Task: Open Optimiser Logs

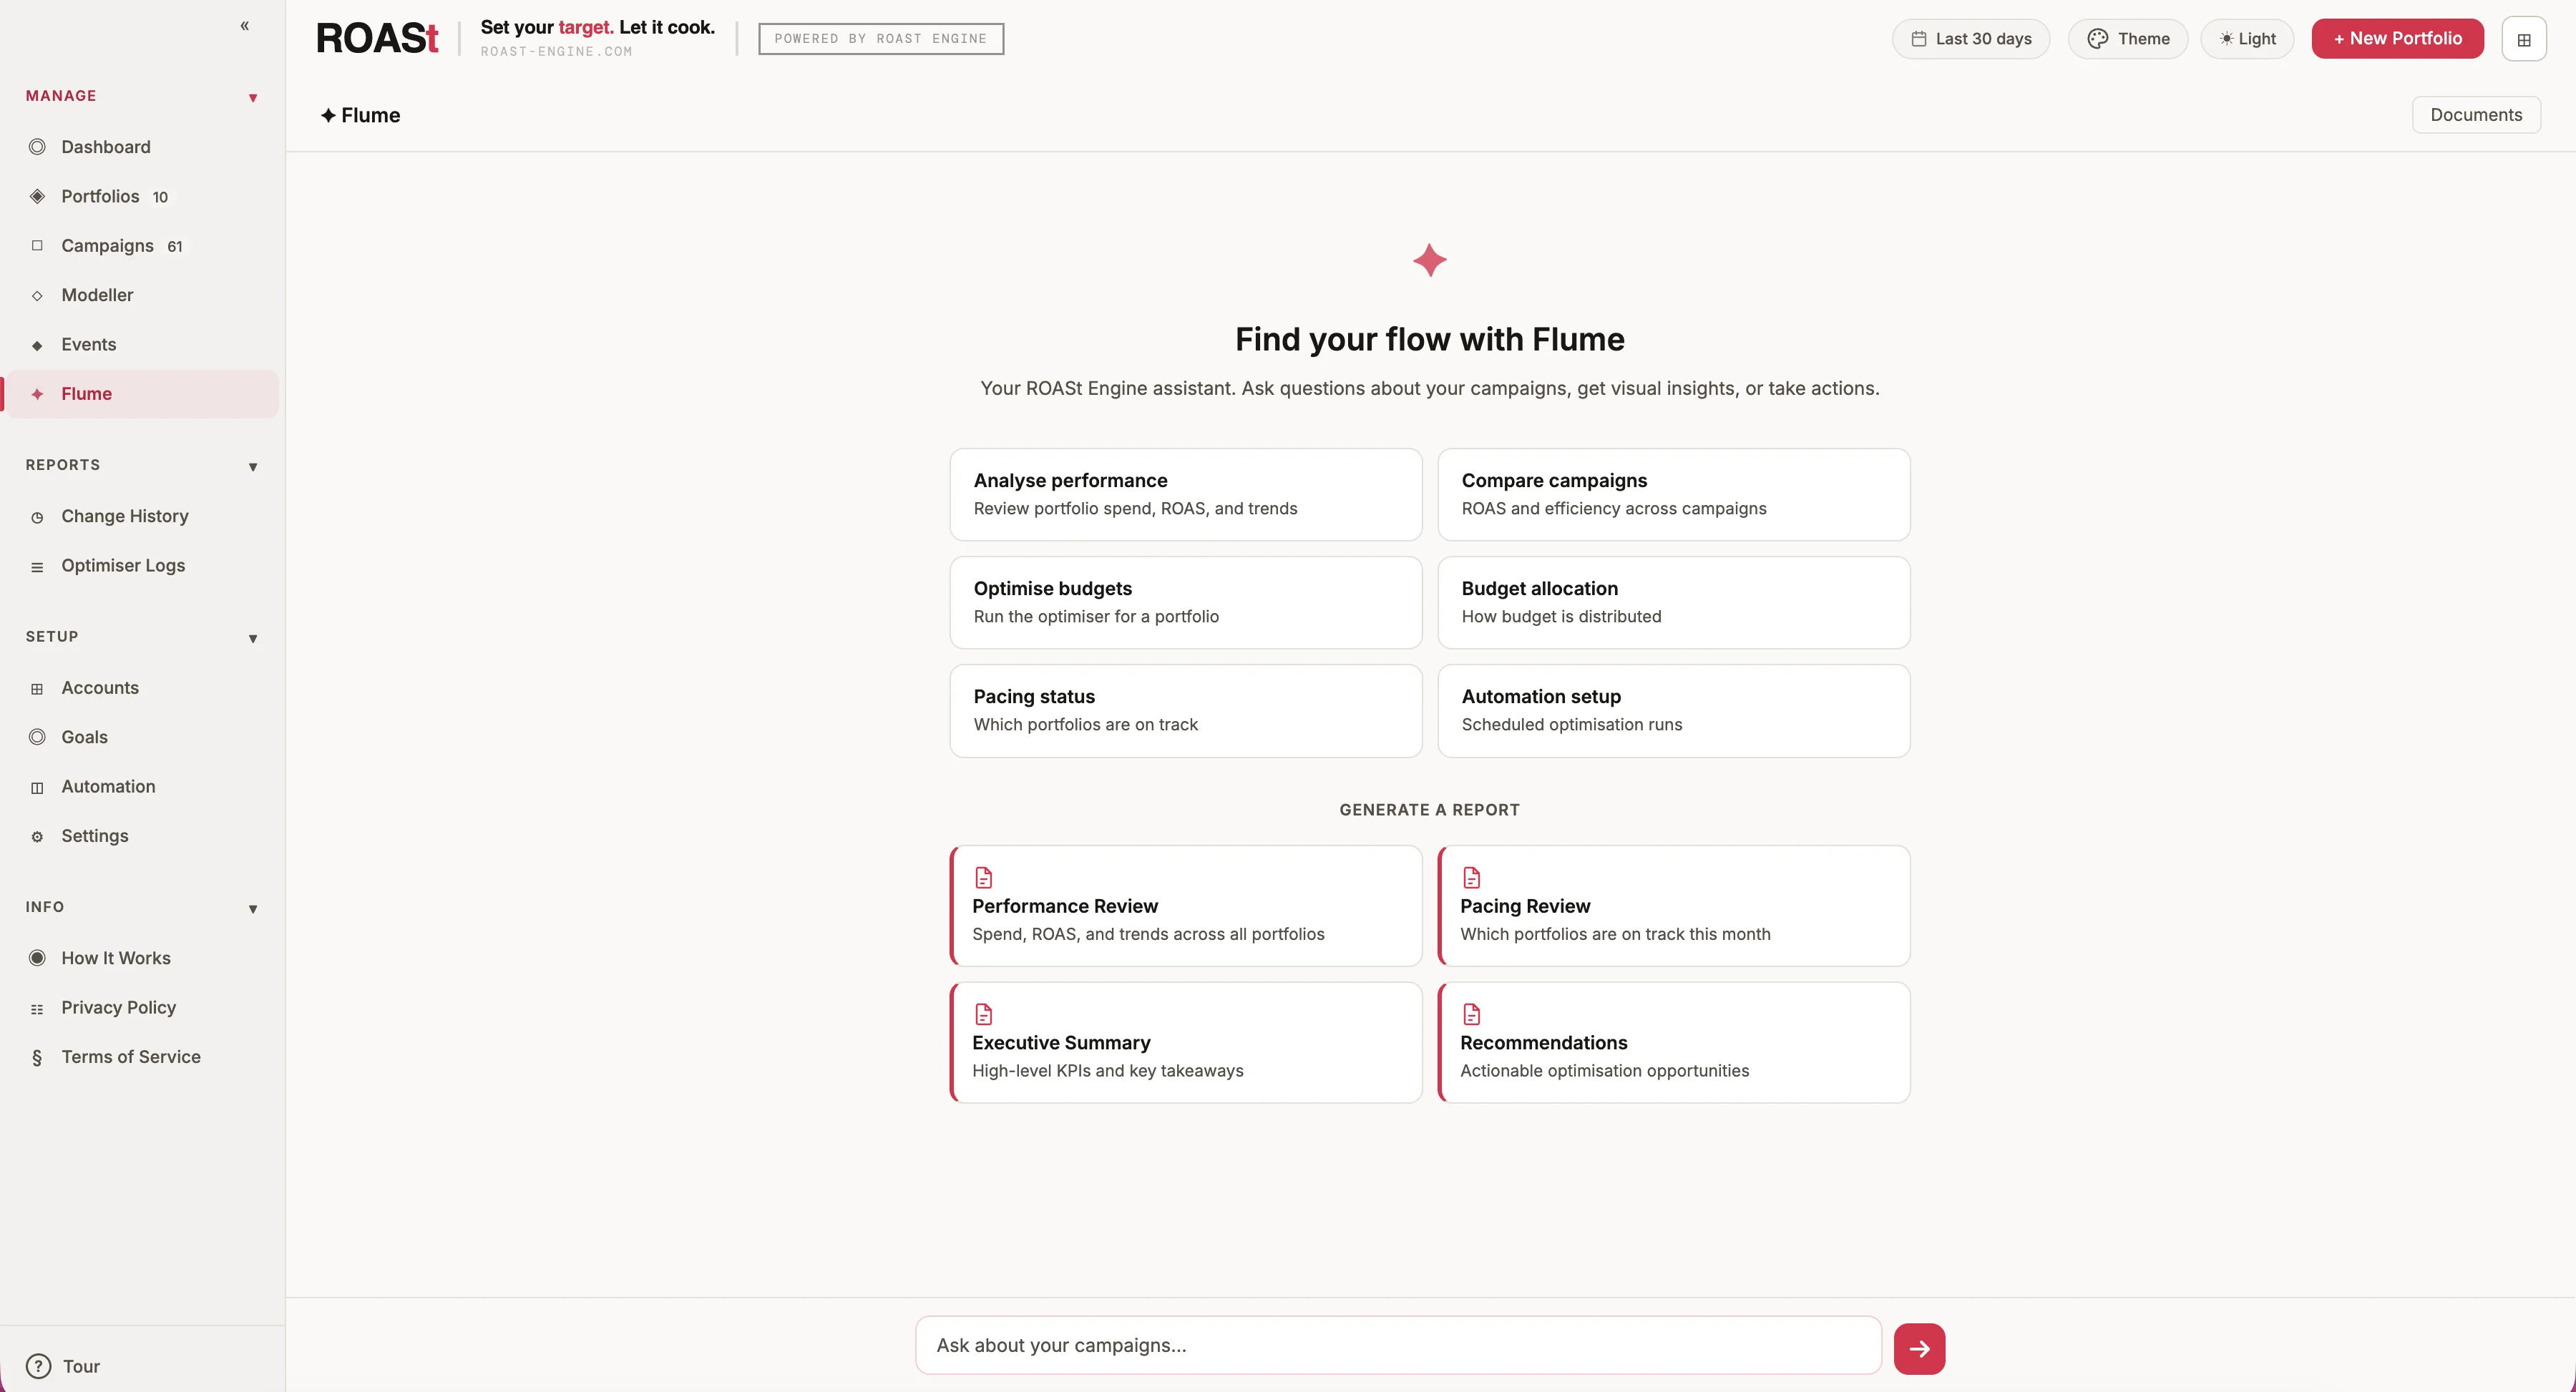Action: [x=122, y=565]
